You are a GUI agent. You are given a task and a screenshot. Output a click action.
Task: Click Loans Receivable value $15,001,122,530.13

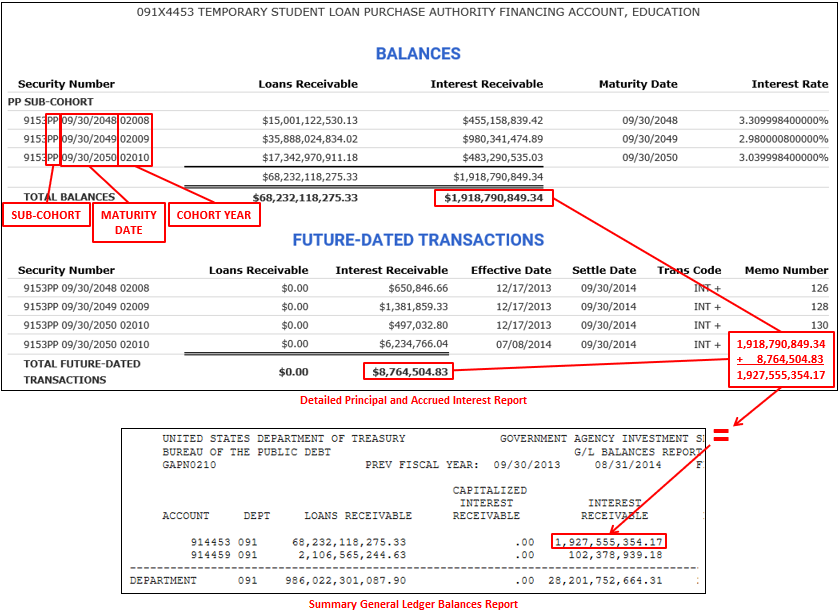coord(310,120)
